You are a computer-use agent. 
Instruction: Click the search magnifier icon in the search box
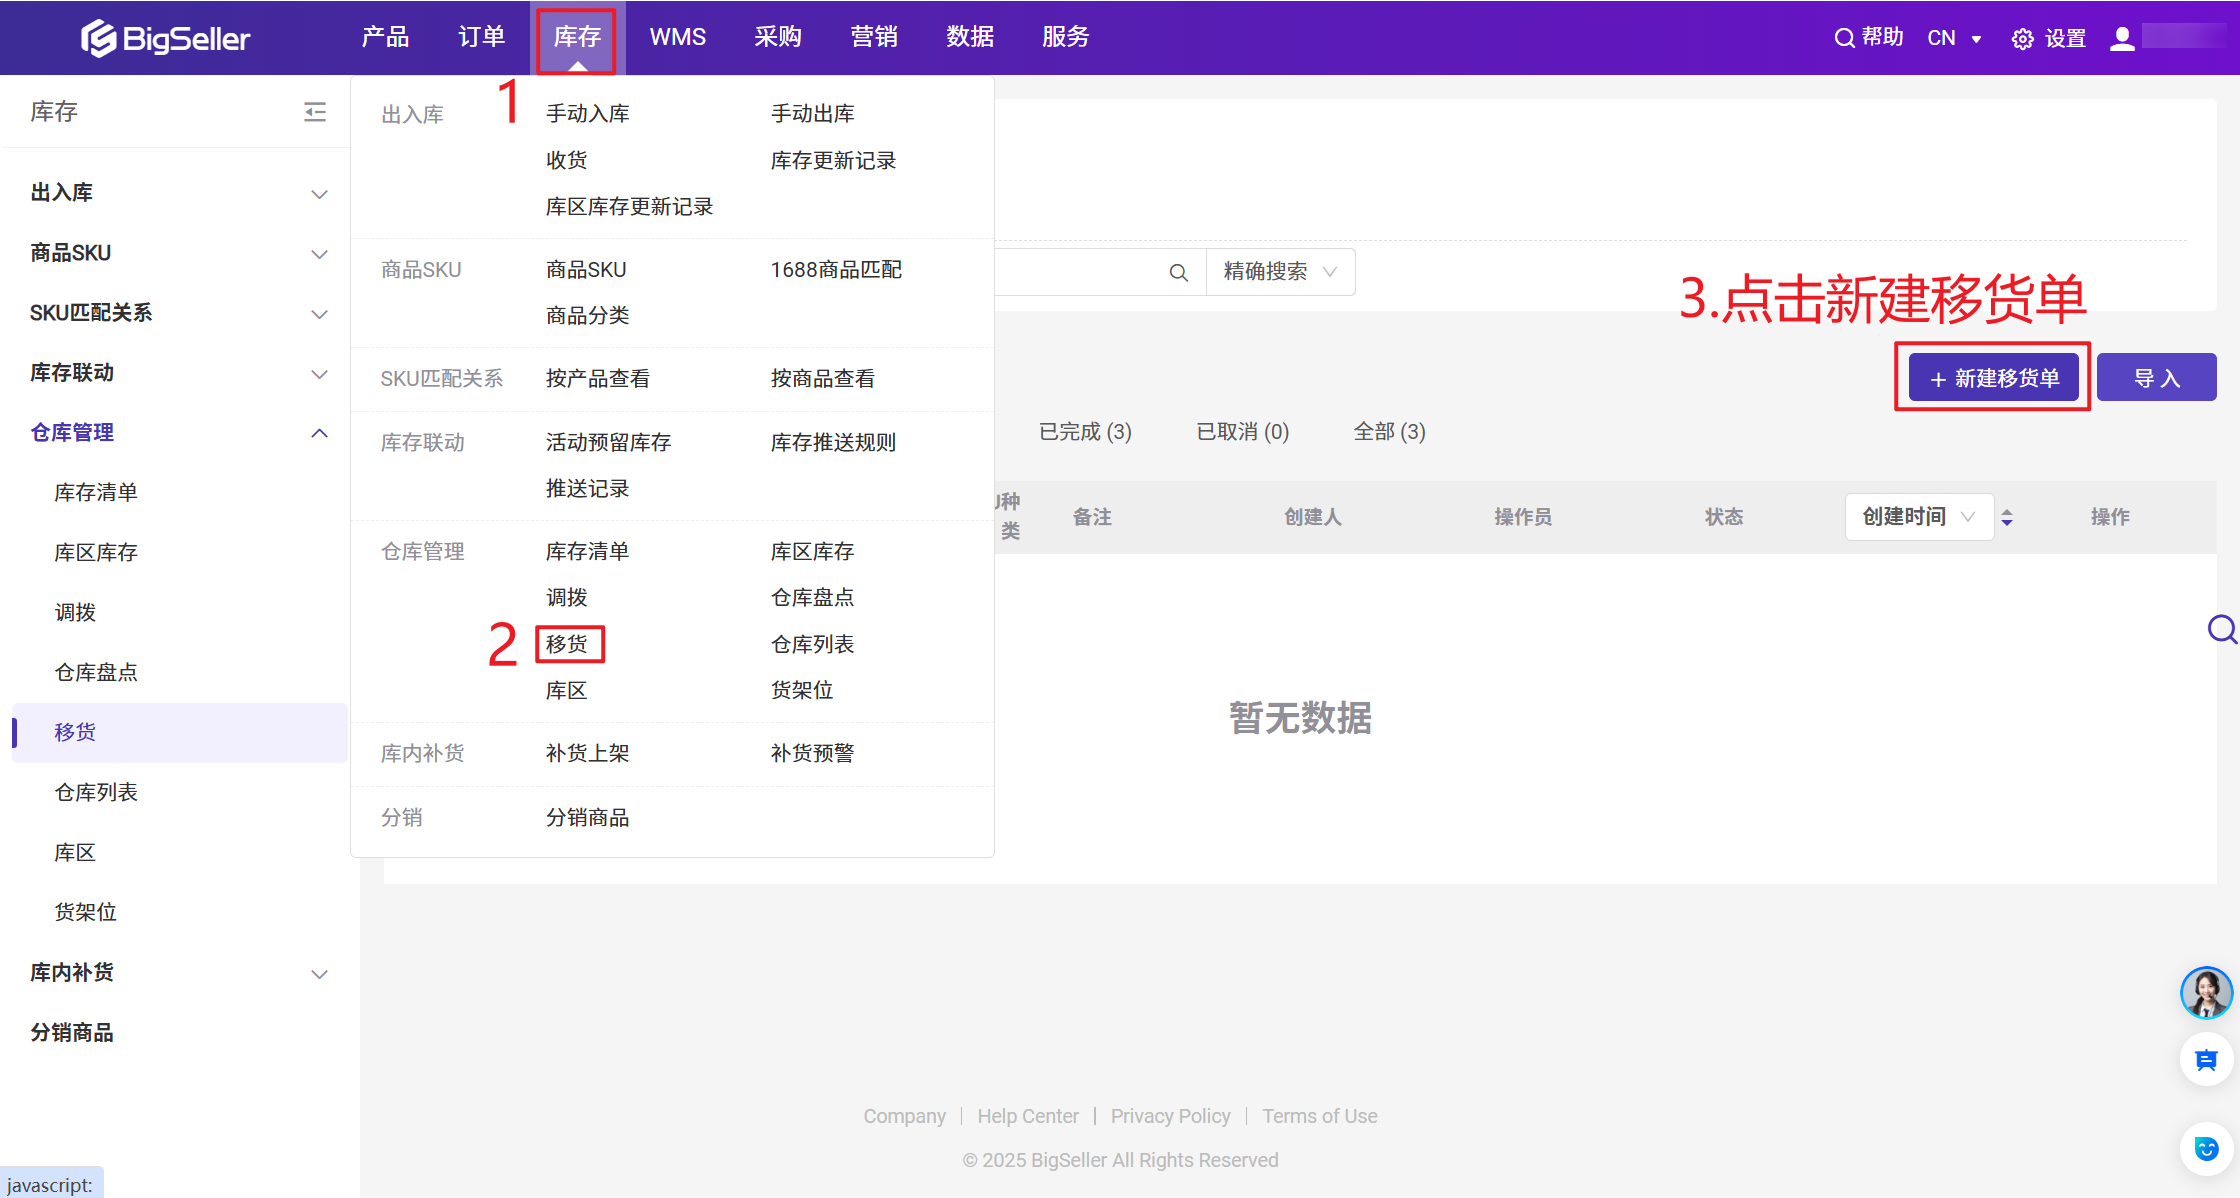(1179, 272)
